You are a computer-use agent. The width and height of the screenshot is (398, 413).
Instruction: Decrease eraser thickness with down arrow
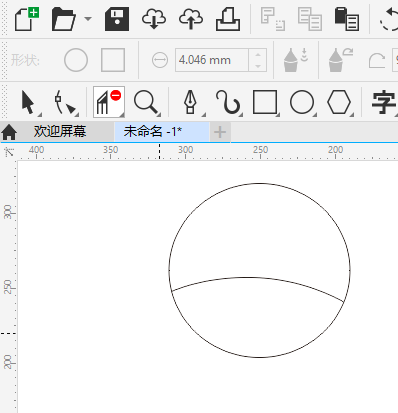coord(258,66)
